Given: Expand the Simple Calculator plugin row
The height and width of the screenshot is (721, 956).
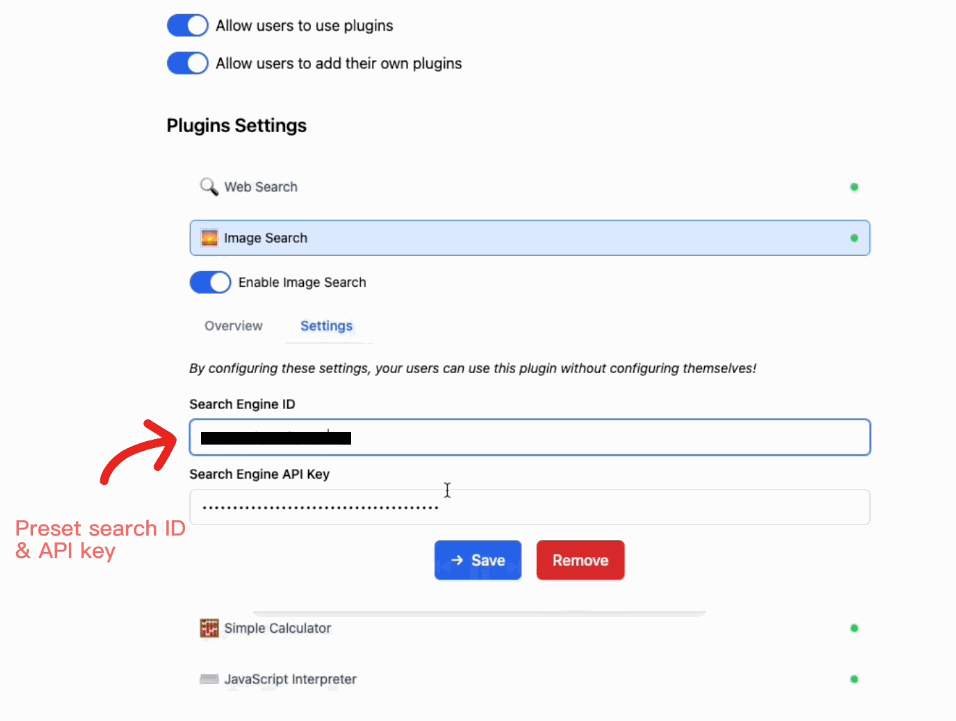Looking at the screenshot, I should tap(500, 628).
